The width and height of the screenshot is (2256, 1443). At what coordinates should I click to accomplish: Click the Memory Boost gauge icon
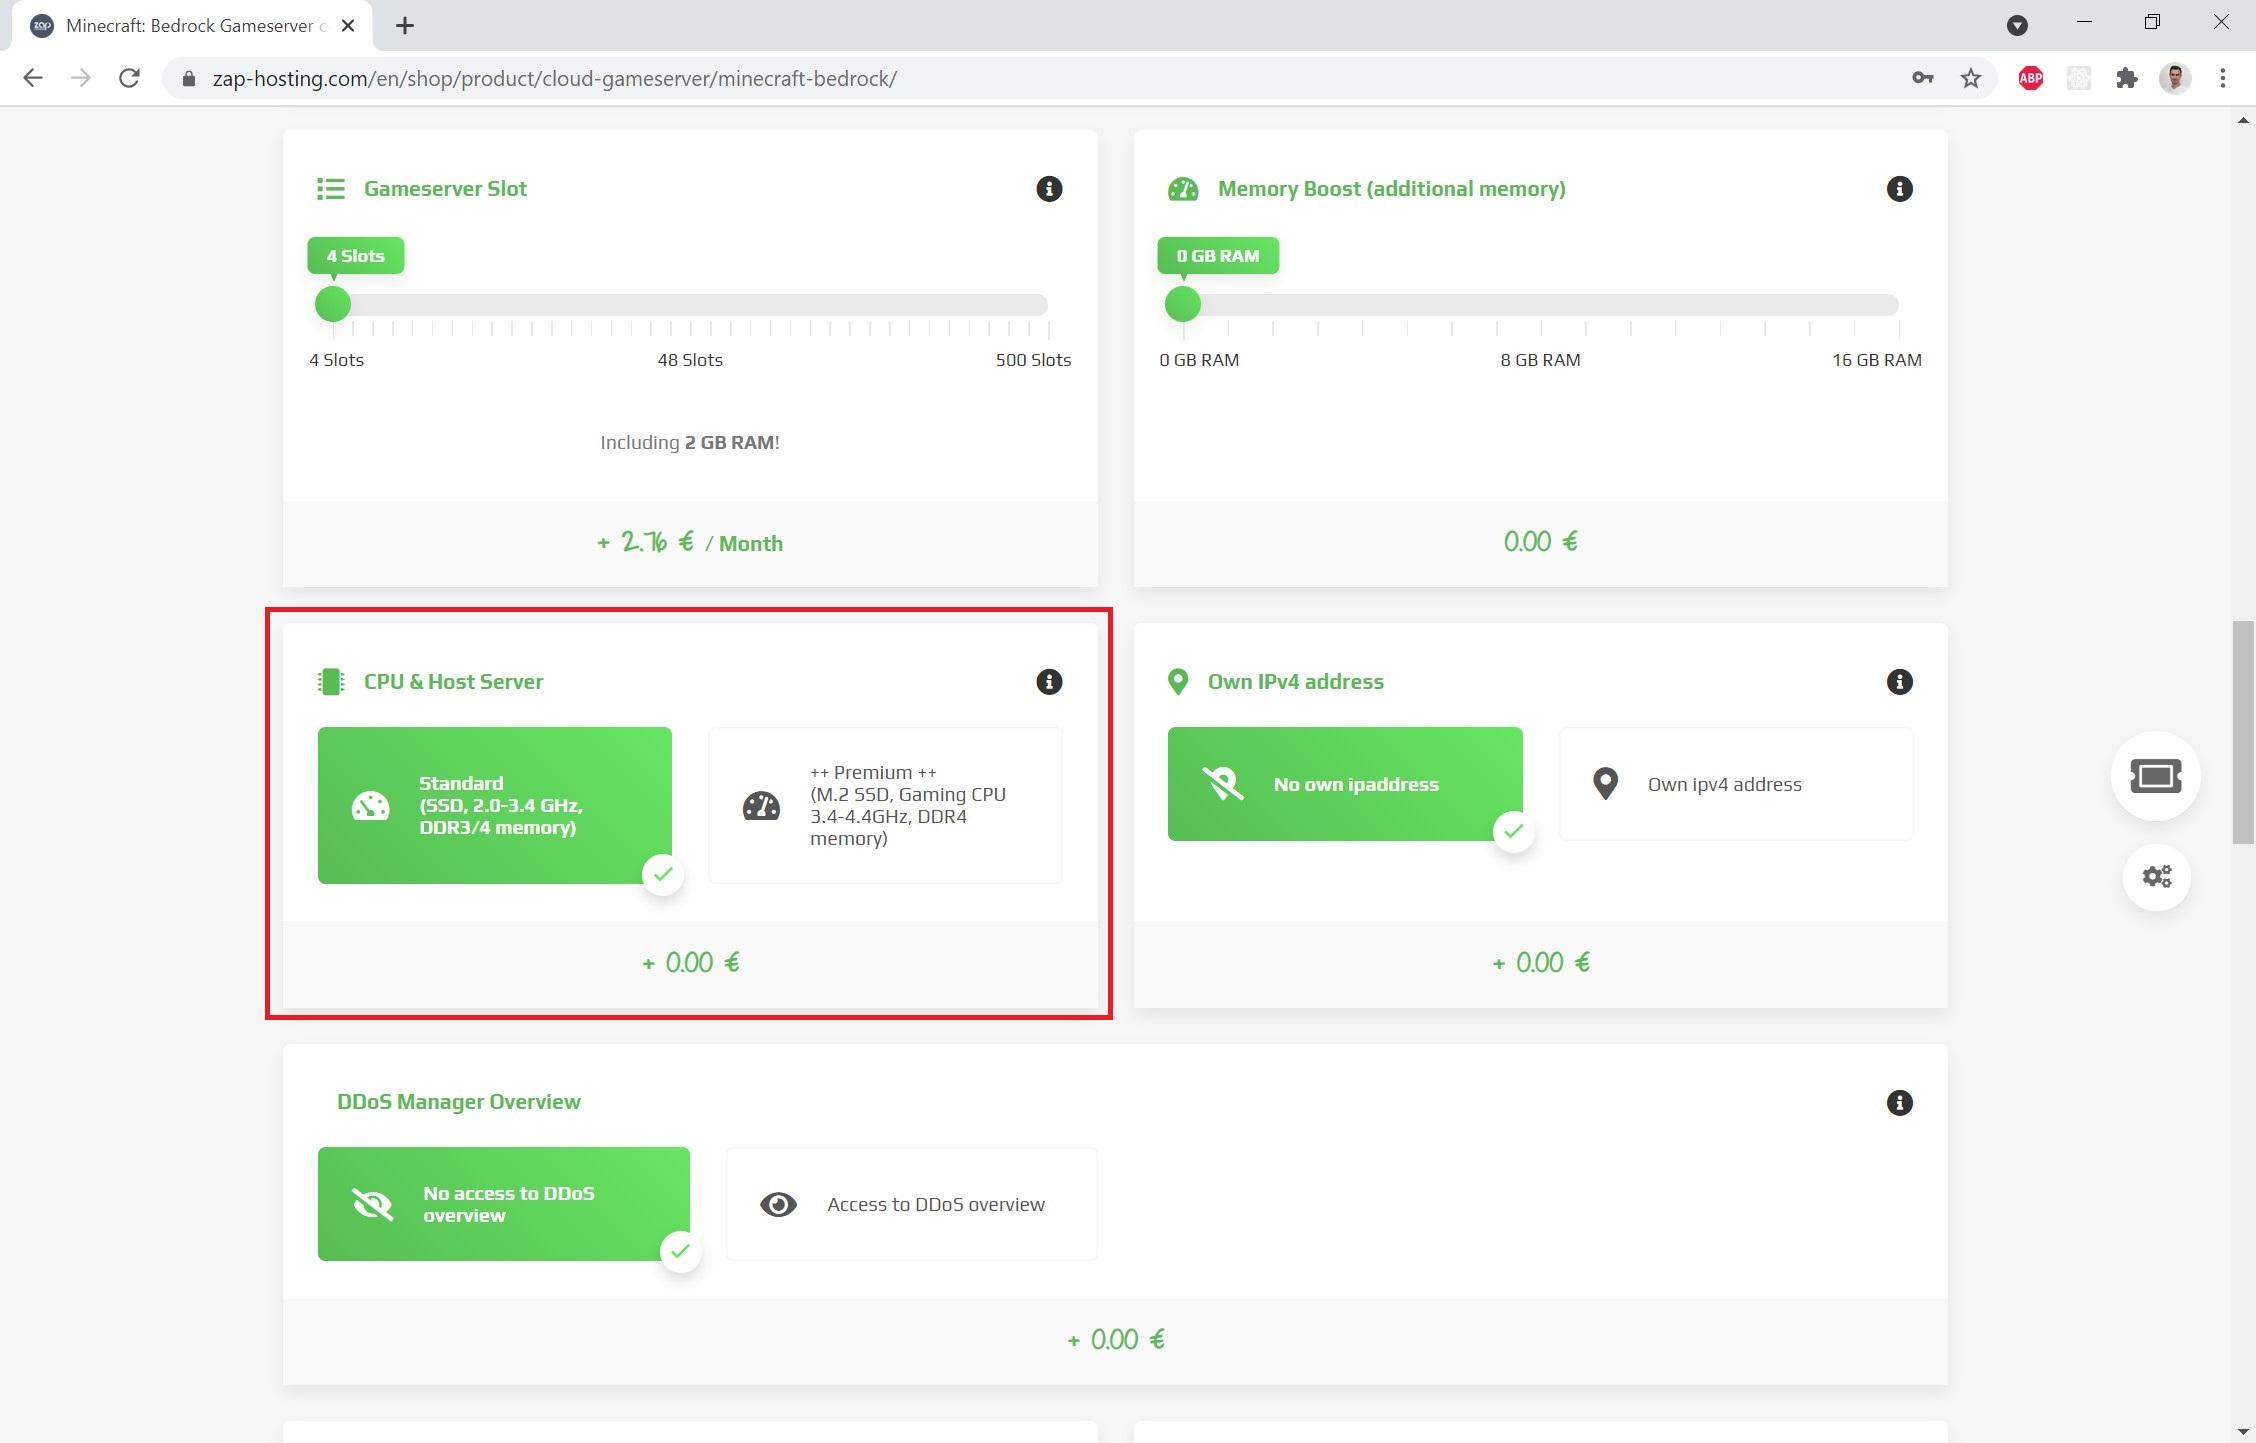(1182, 189)
